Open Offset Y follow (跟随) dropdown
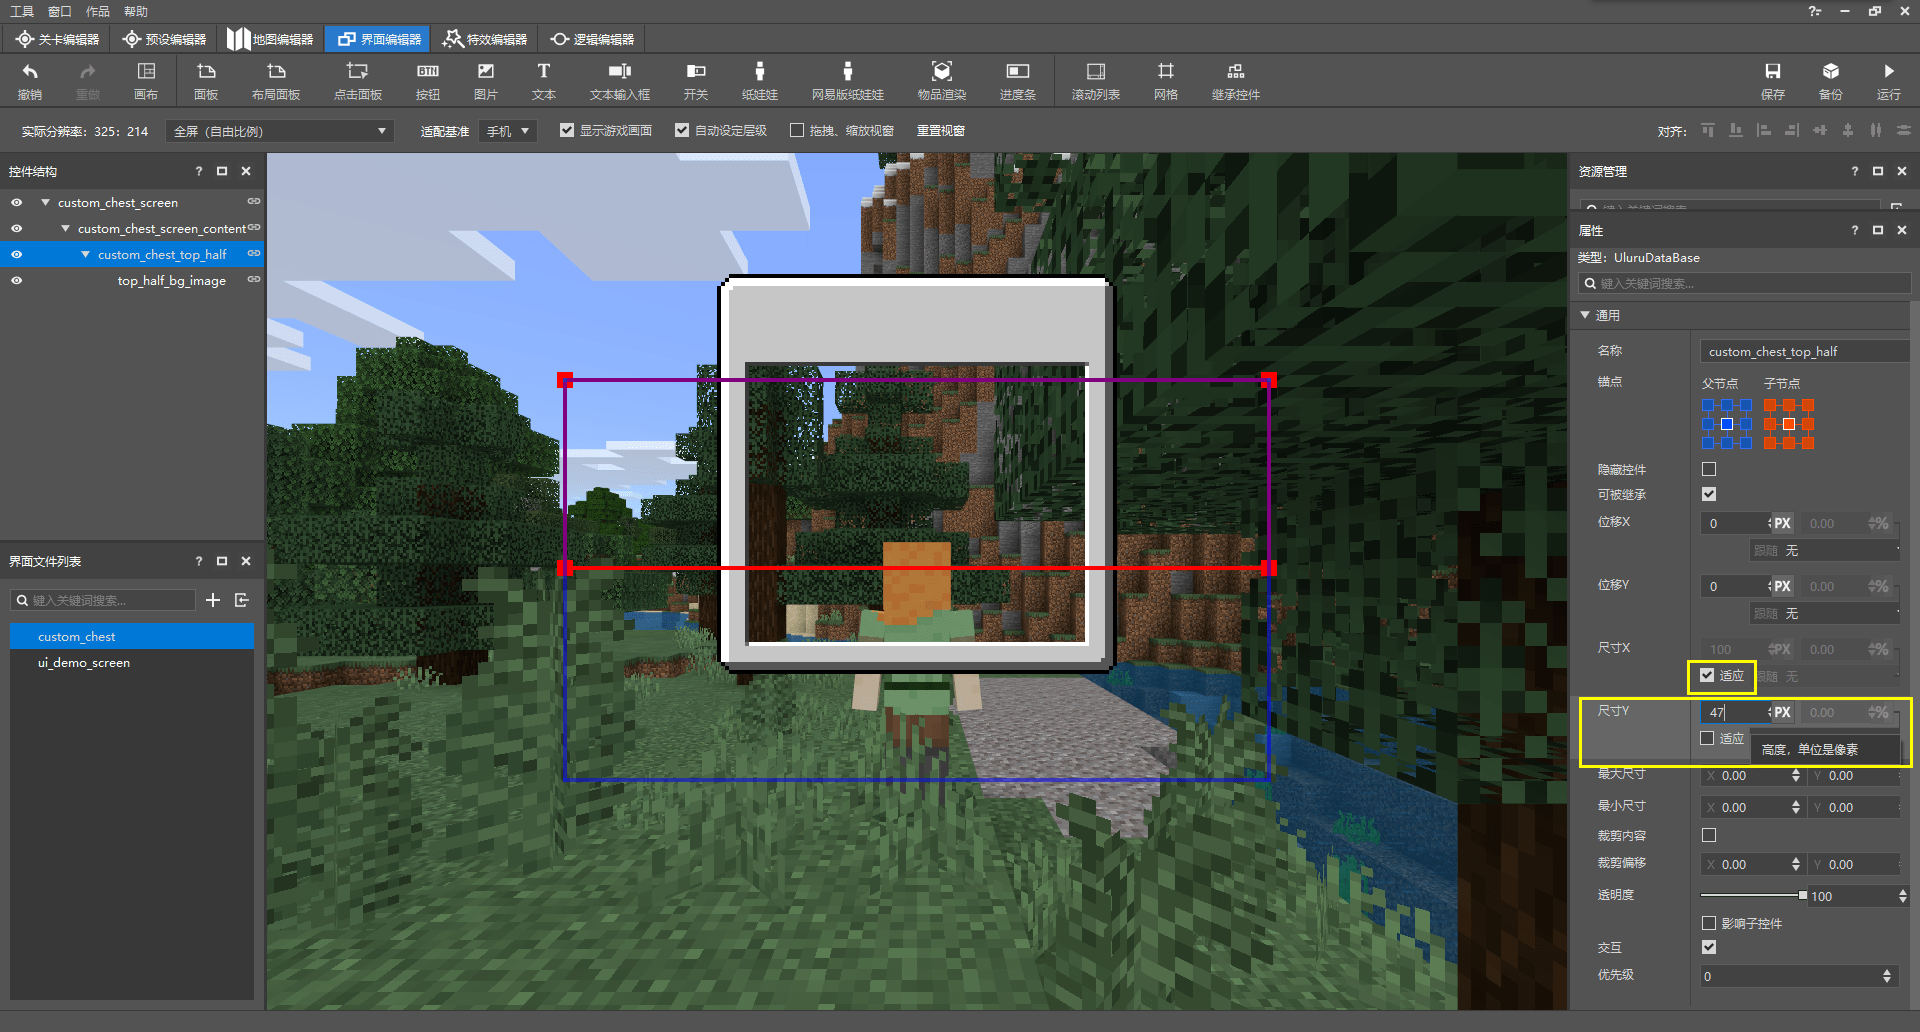The image size is (1920, 1032). 1825,614
